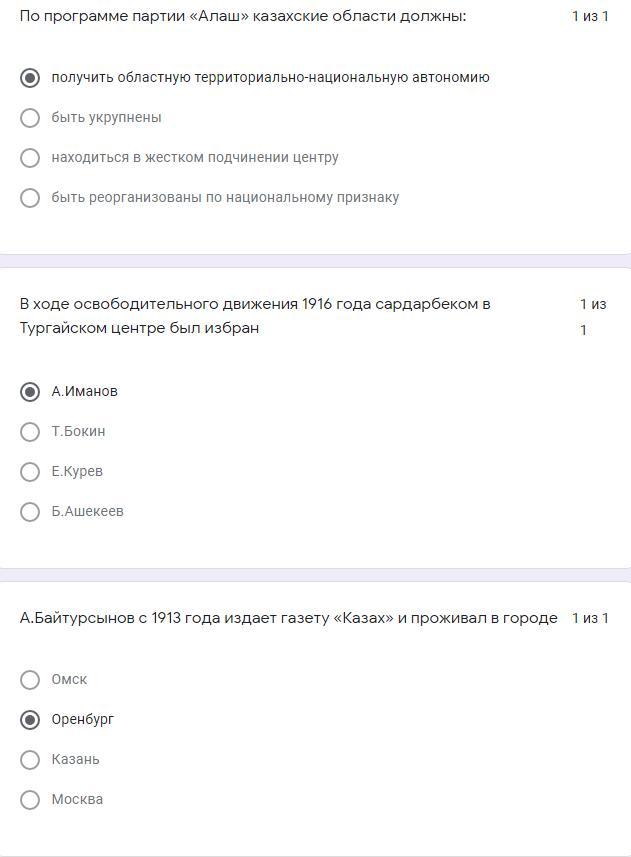Select Омск as the city
The width and height of the screenshot is (631, 857).
click(x=30, y=680)
